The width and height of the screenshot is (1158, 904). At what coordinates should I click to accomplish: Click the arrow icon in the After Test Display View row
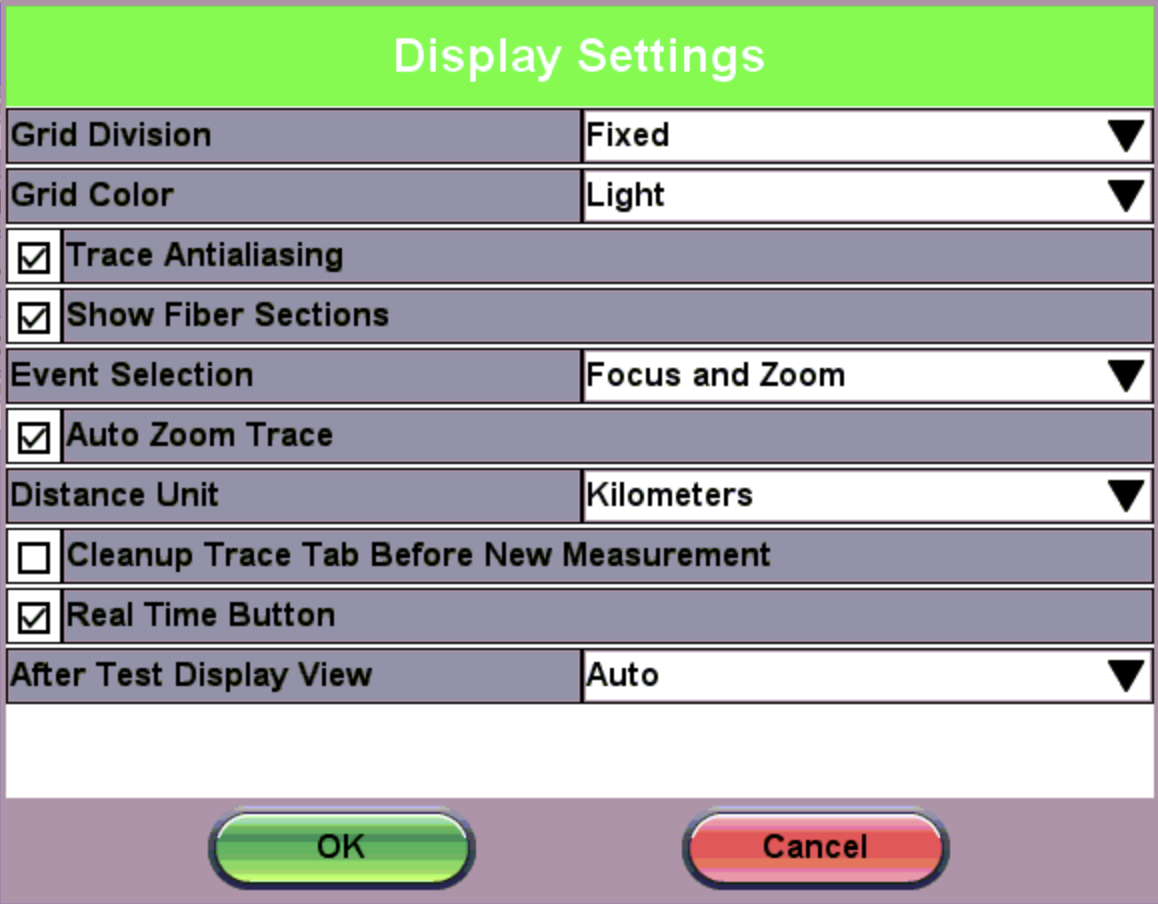[1126, 676]
